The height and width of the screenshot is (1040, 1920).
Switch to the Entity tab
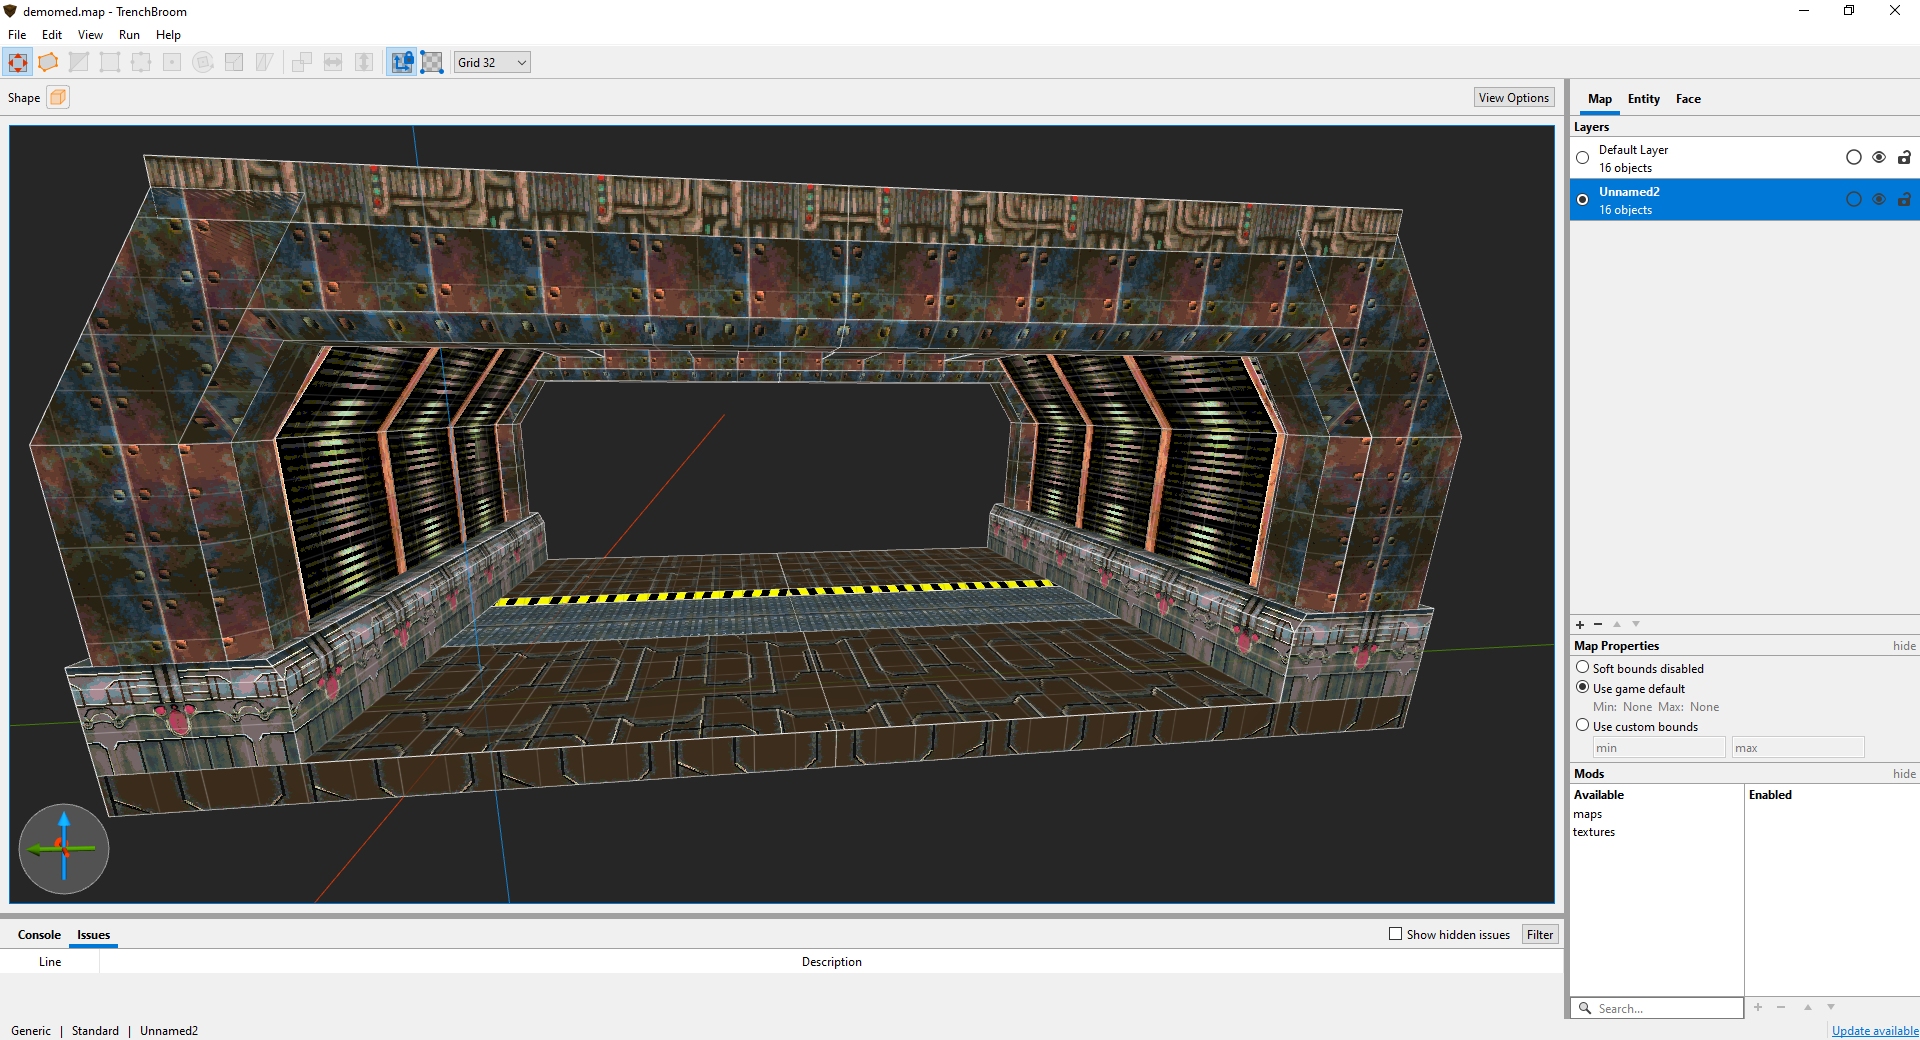1643,99
